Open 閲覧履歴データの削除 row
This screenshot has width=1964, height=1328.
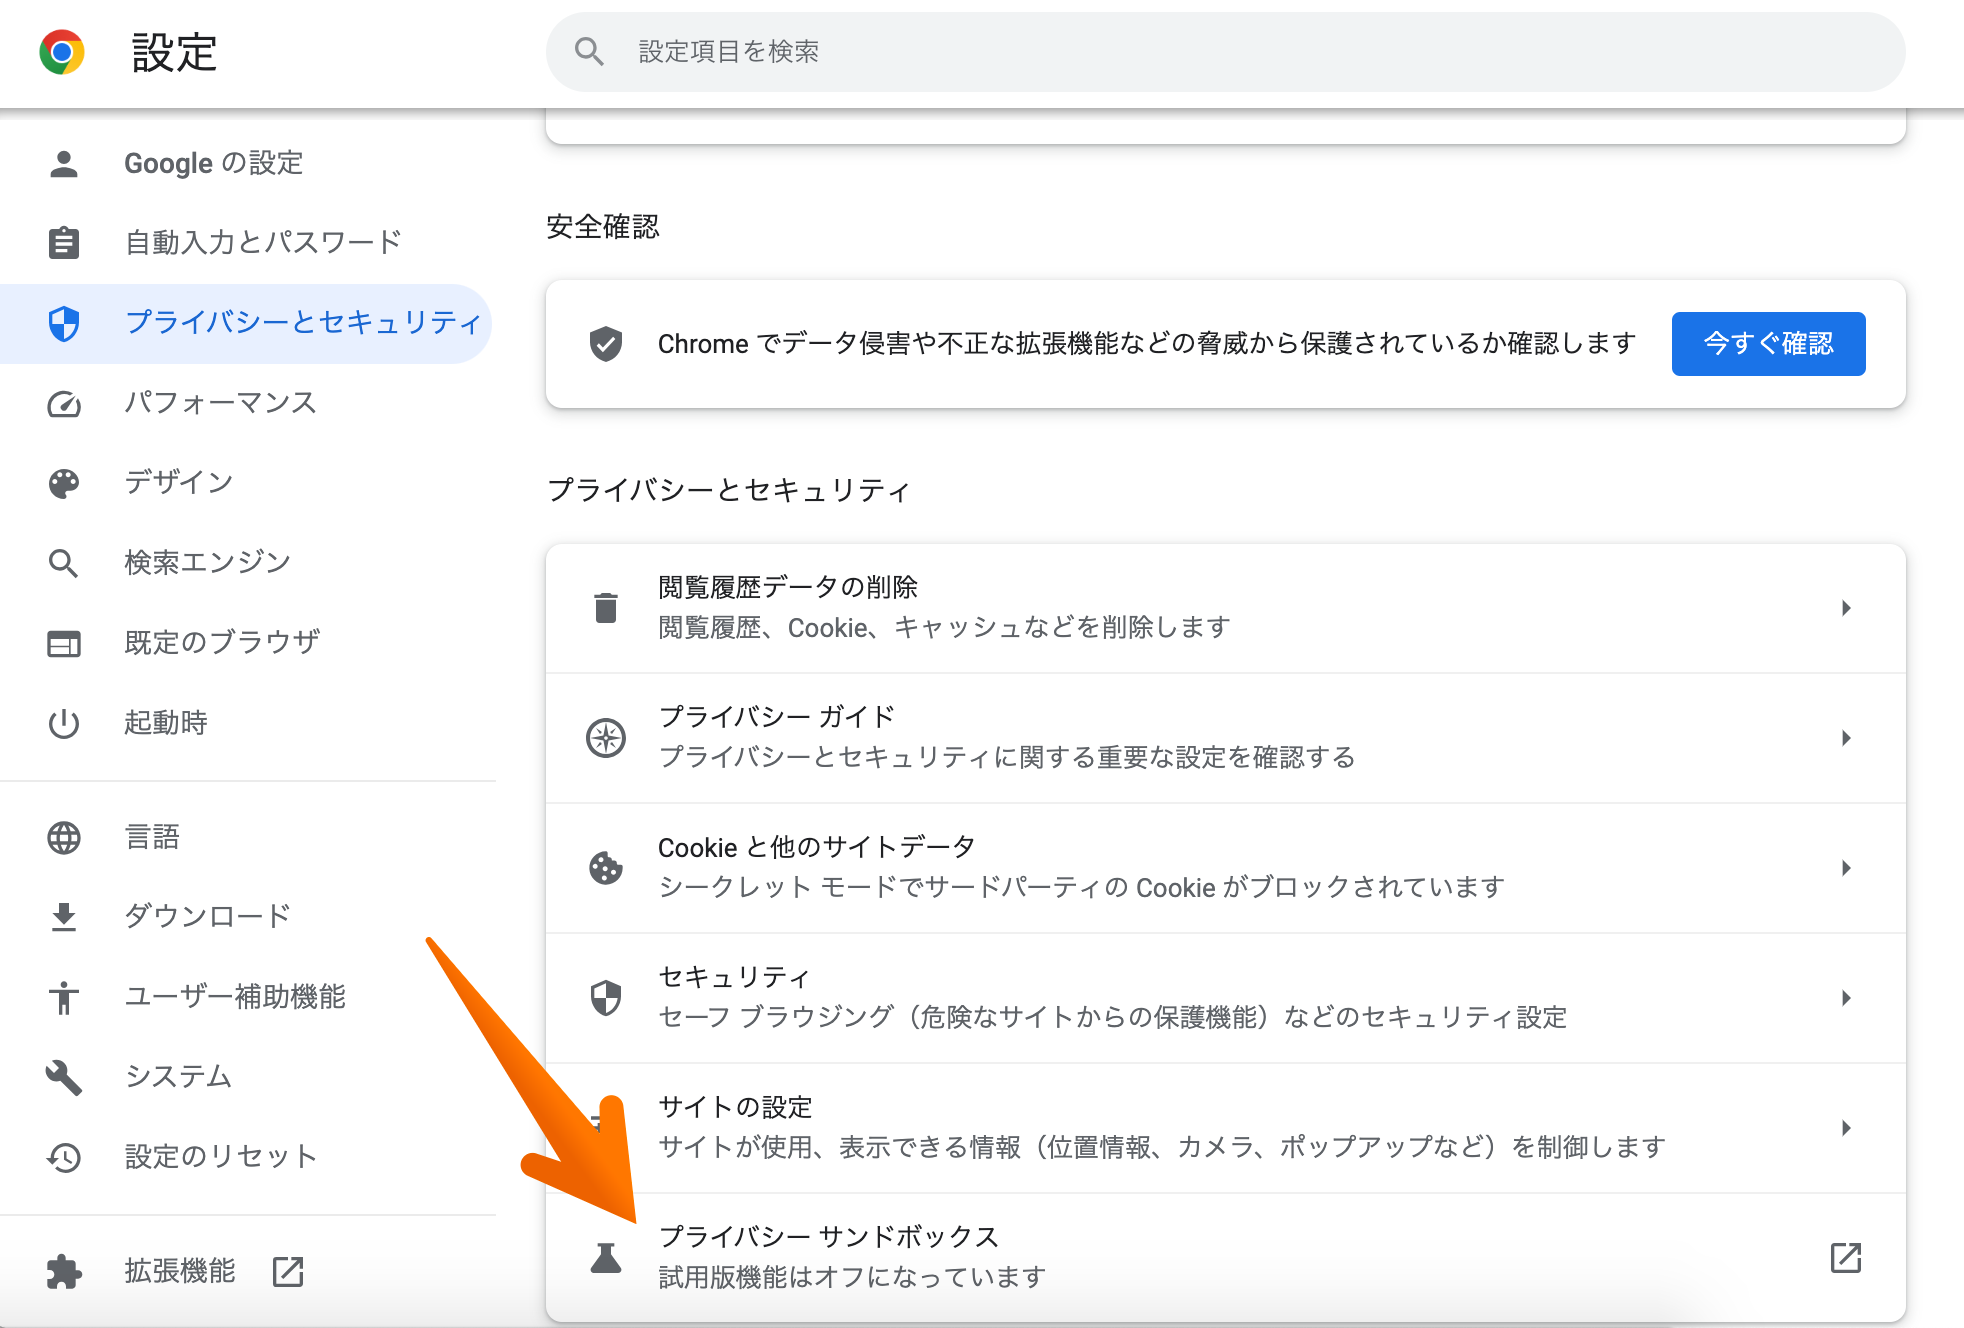pyautogui.click(x=1225, y=608)
